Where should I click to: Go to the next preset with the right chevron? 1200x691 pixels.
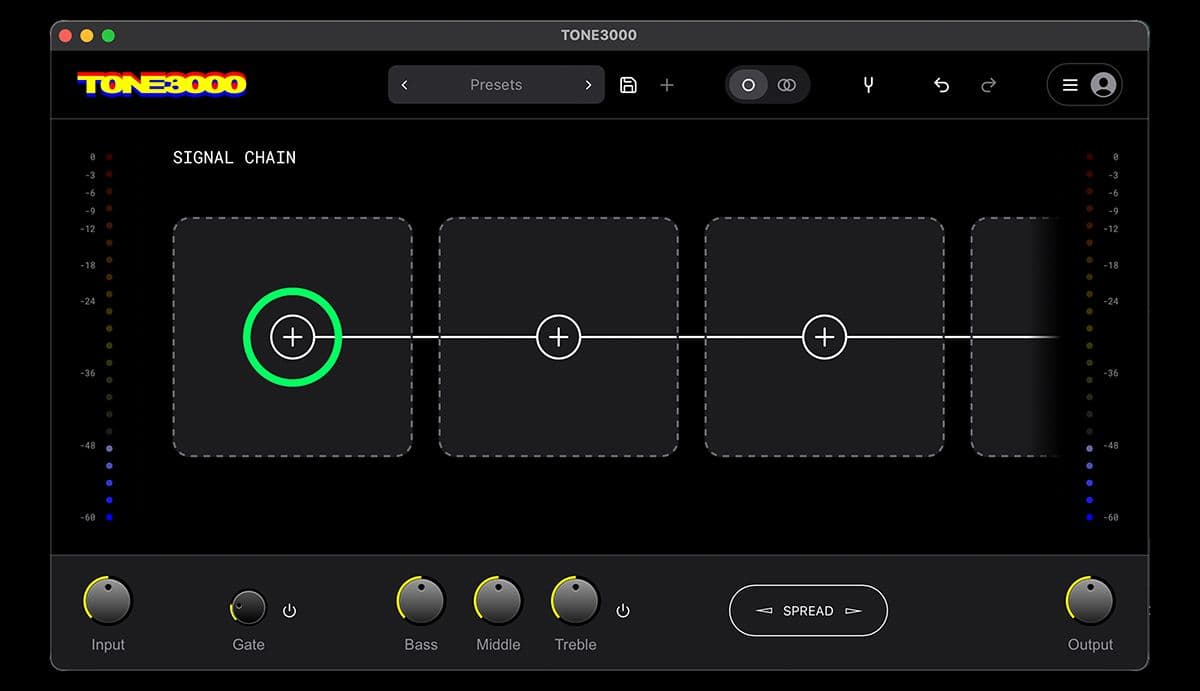pyautogui.click(x=588, y=85)
